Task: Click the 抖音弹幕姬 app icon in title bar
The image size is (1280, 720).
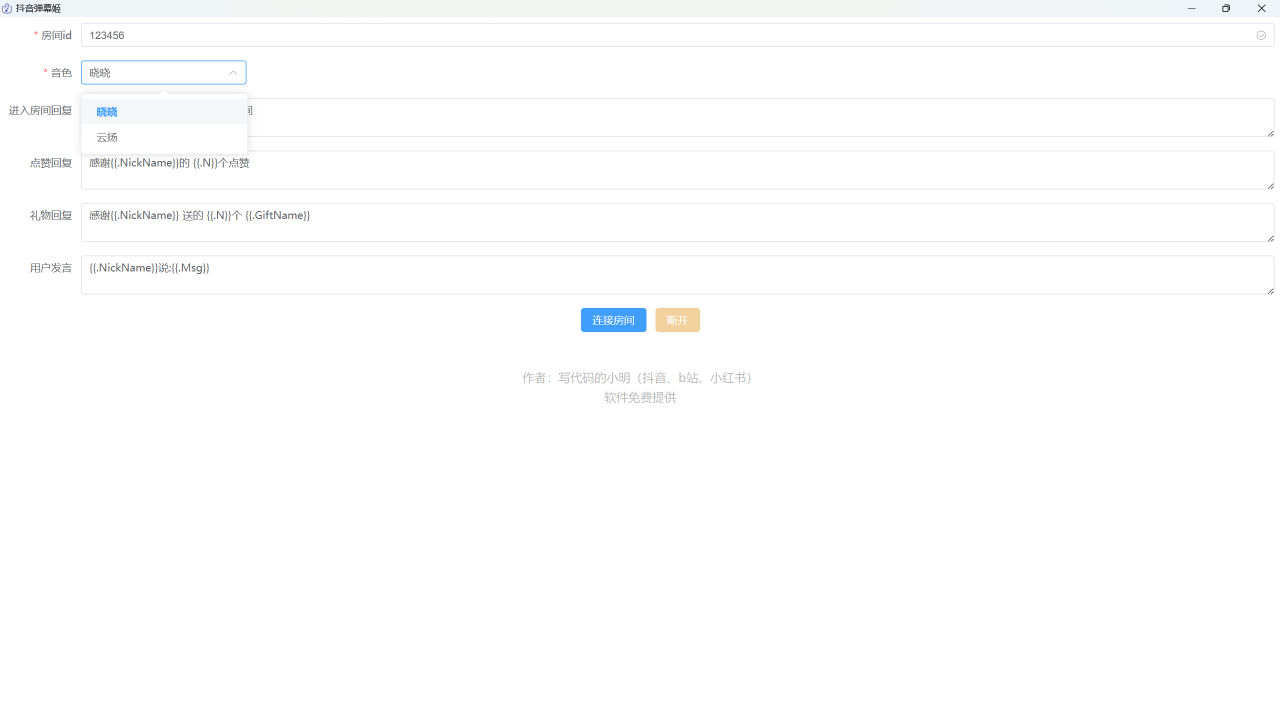Action: point(7,8)
